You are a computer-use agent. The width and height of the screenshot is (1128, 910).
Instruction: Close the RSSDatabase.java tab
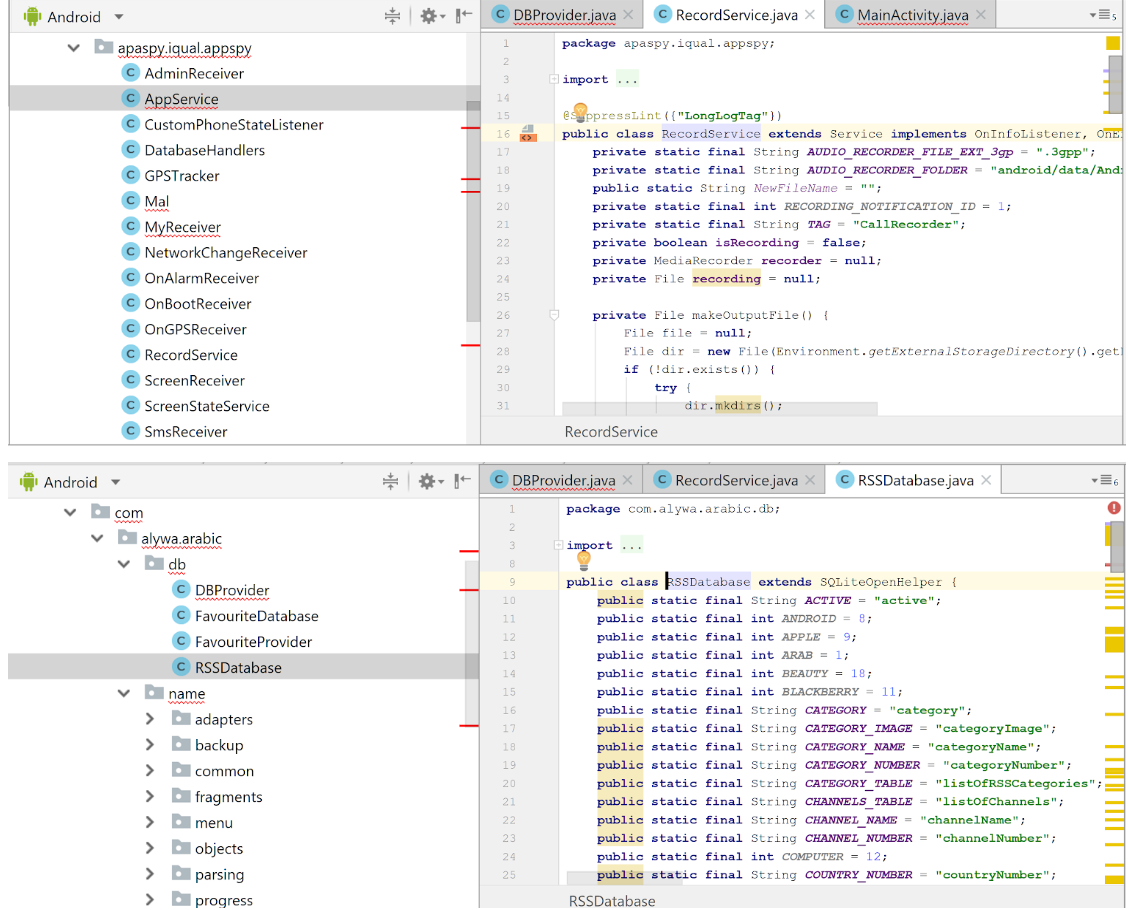(986, 480)
